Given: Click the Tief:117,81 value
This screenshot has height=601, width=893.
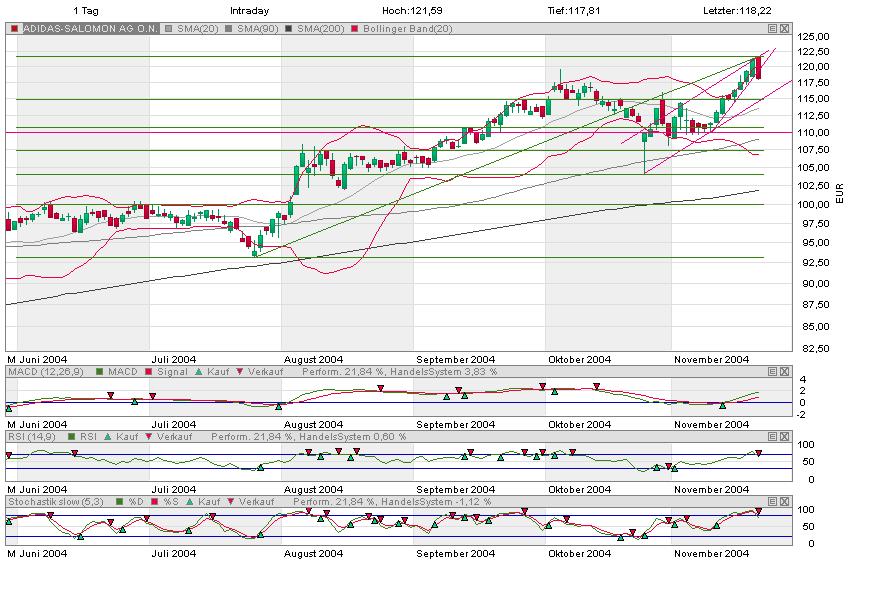Looking at the screenshot, I should pos(574,10).
